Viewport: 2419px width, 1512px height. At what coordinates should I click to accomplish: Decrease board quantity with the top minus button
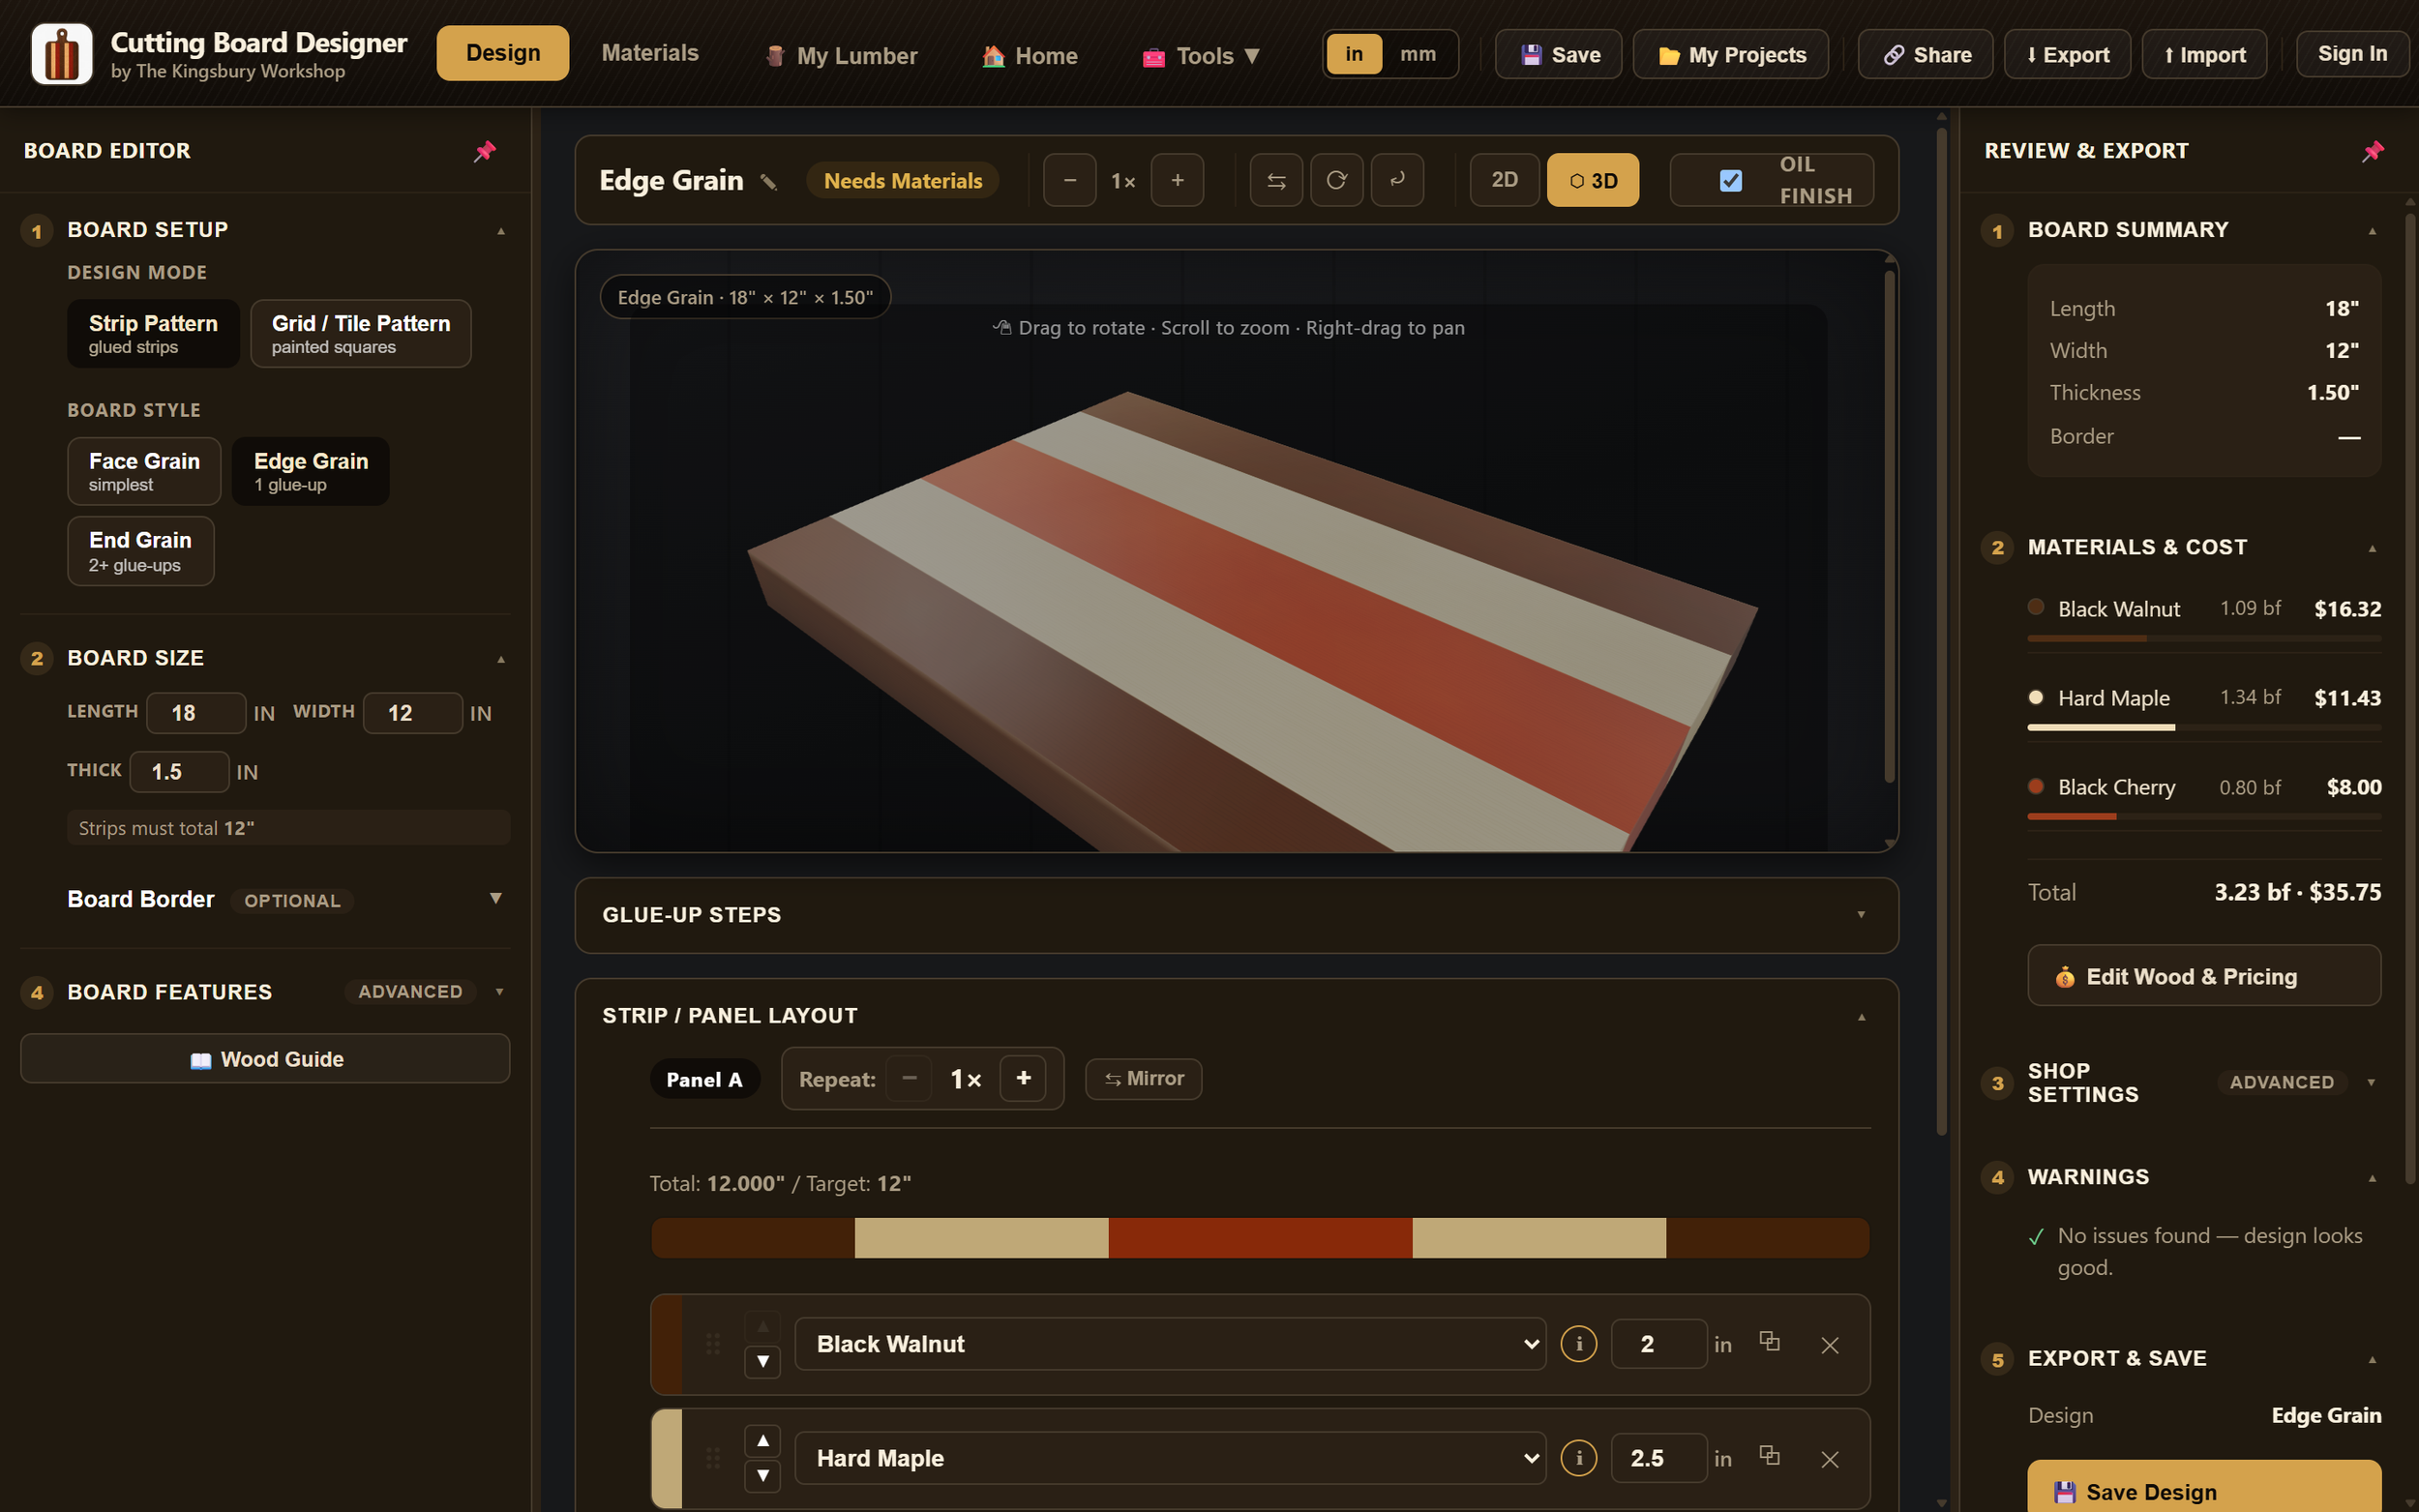[1069, 180]
